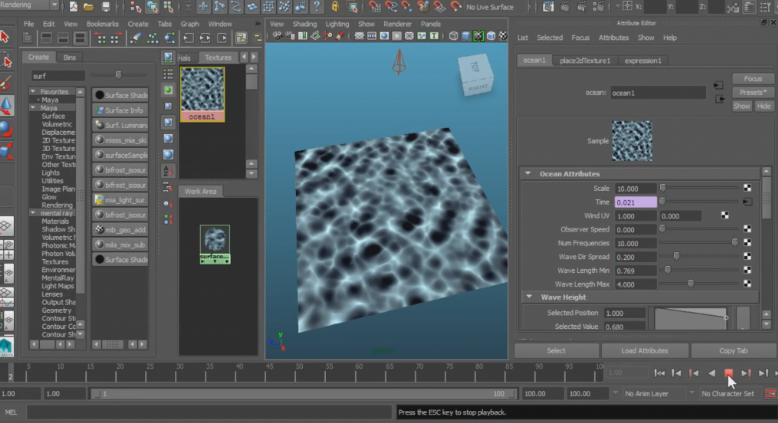Adjust the Wave Length Max slider
The height and width of the screenshot is (423, 778).
coord(691,284)
